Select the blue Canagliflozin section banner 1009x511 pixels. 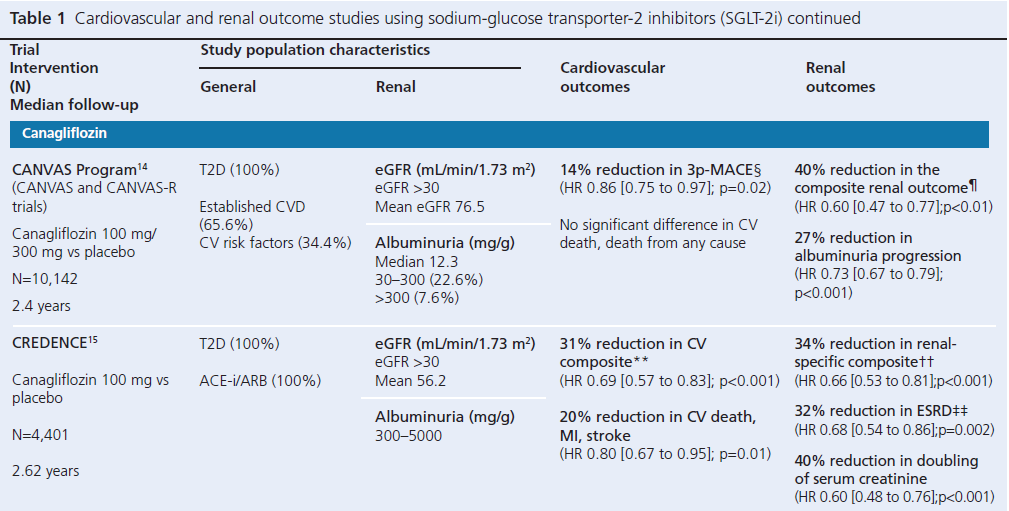pos(499,133)
